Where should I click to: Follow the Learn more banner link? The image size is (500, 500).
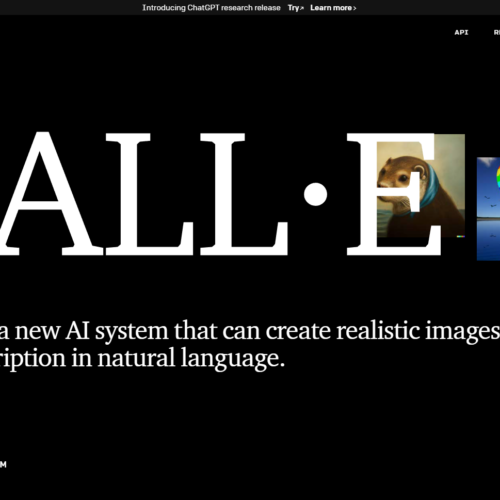(333, 8)
